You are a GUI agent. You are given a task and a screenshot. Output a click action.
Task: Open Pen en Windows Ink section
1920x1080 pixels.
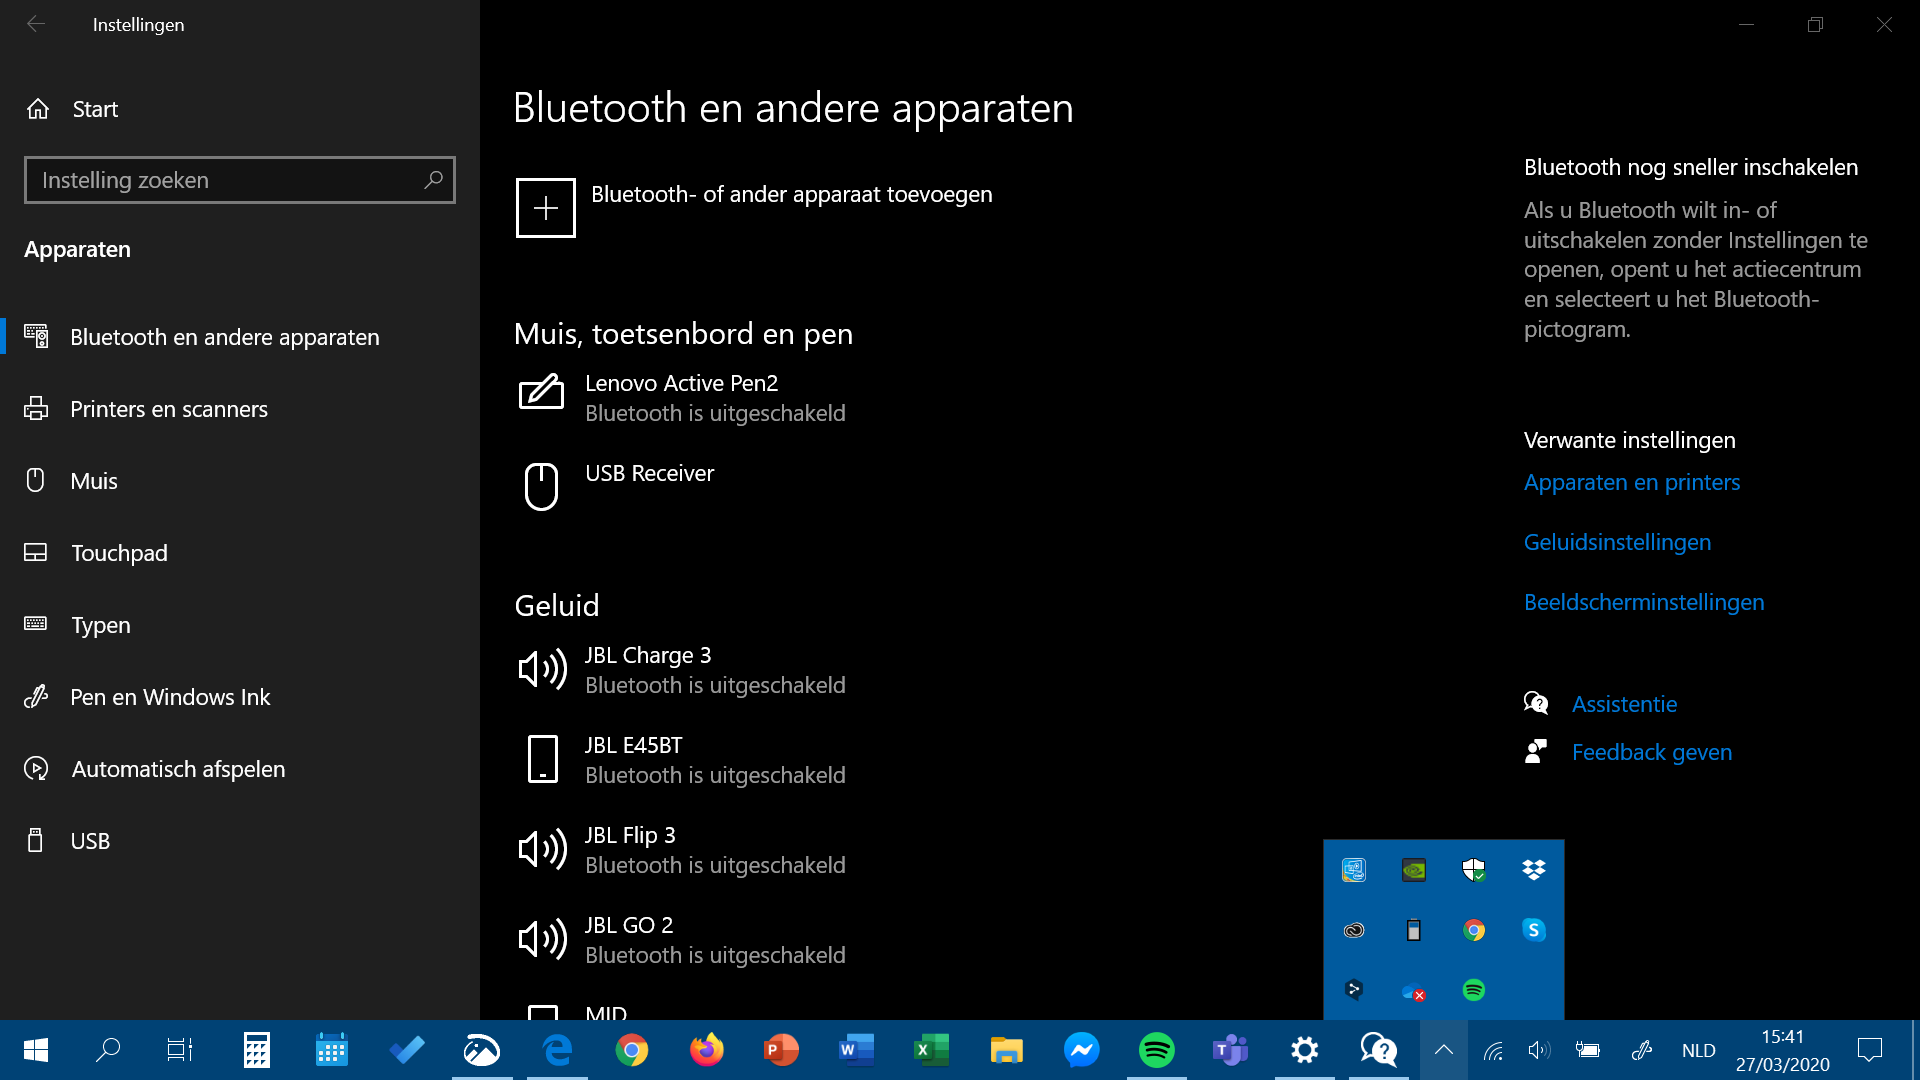[x=170, y=697]
